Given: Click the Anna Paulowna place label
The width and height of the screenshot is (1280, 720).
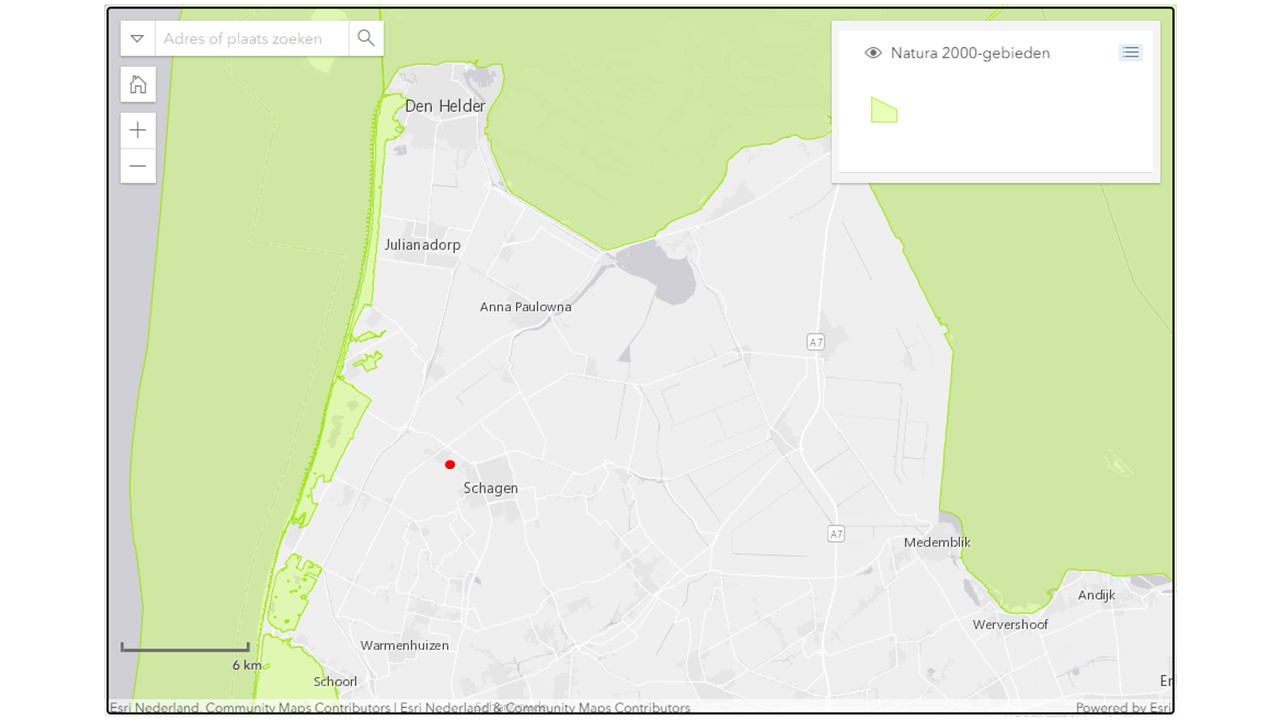Looking at the screenshot, I should tap(525, 307).
